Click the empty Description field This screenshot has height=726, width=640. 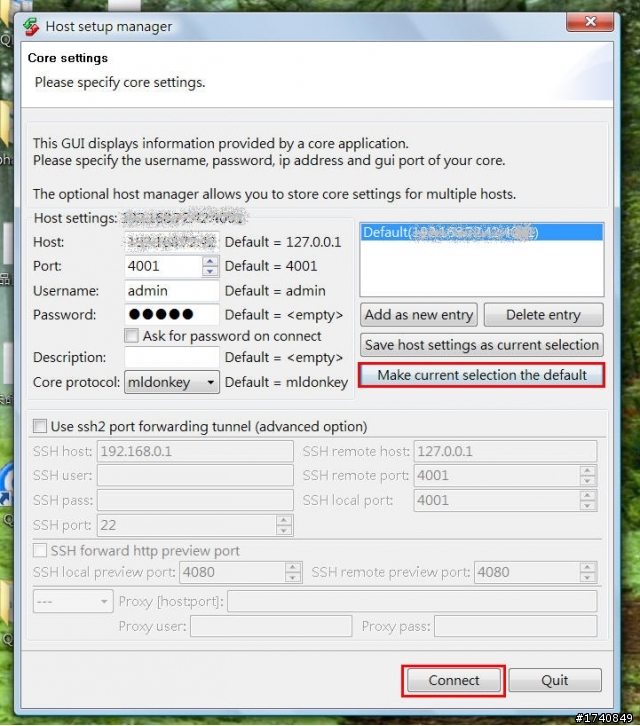[172, 357]
